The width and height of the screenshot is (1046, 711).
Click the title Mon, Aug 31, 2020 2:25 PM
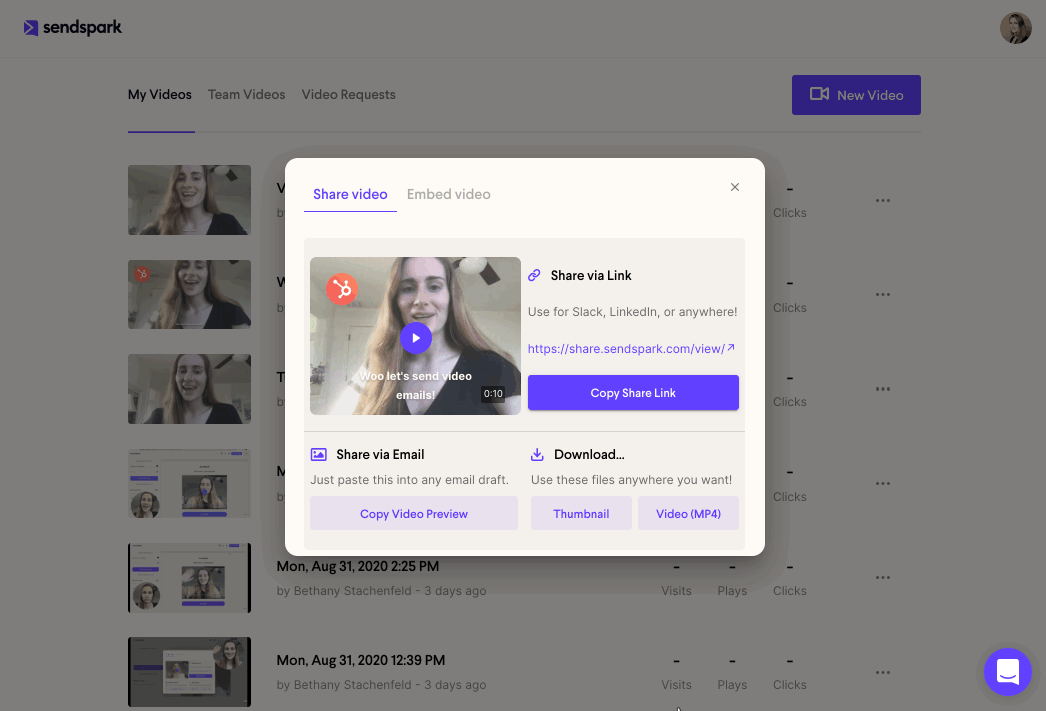coord(358,566)
